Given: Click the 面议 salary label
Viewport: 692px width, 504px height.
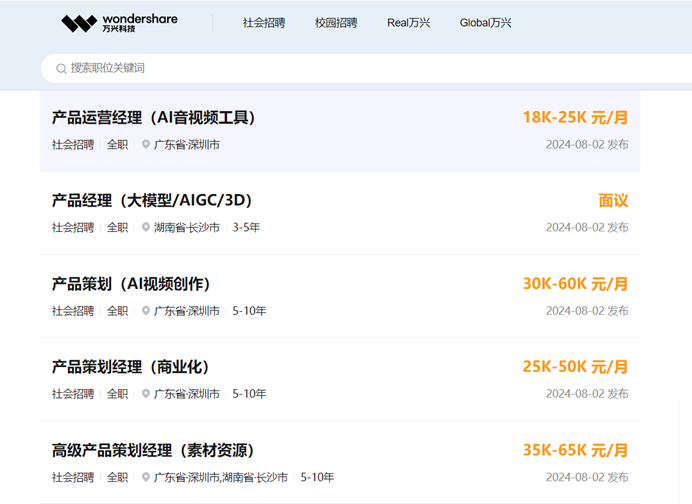Looking at the screenshot, I should click(x=613, y=201).
